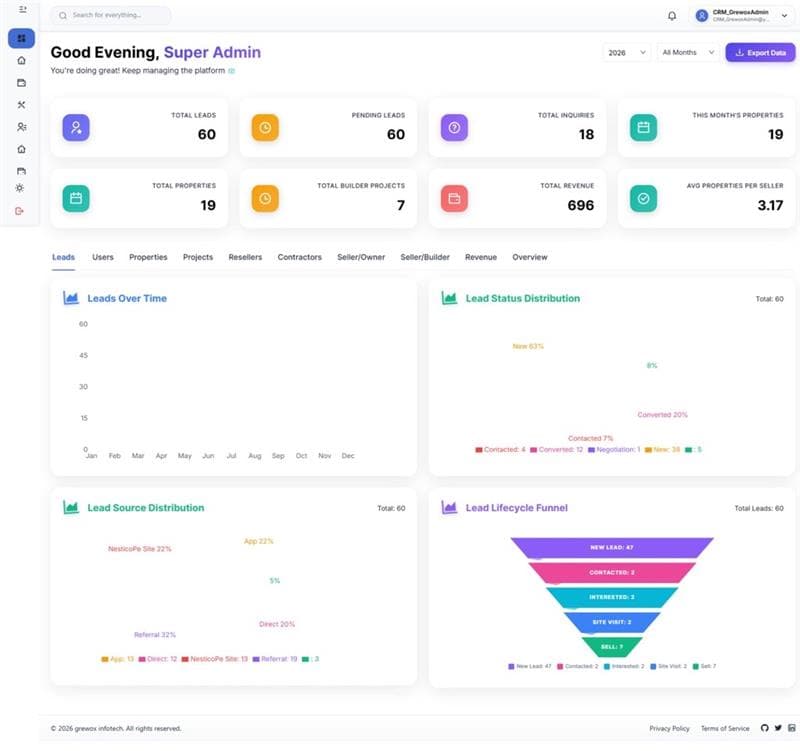The width and height of the screenshot is (800, 751).
Task: Collapse the sidebar using the top toggle icon
Action: [x=22, y=11]
